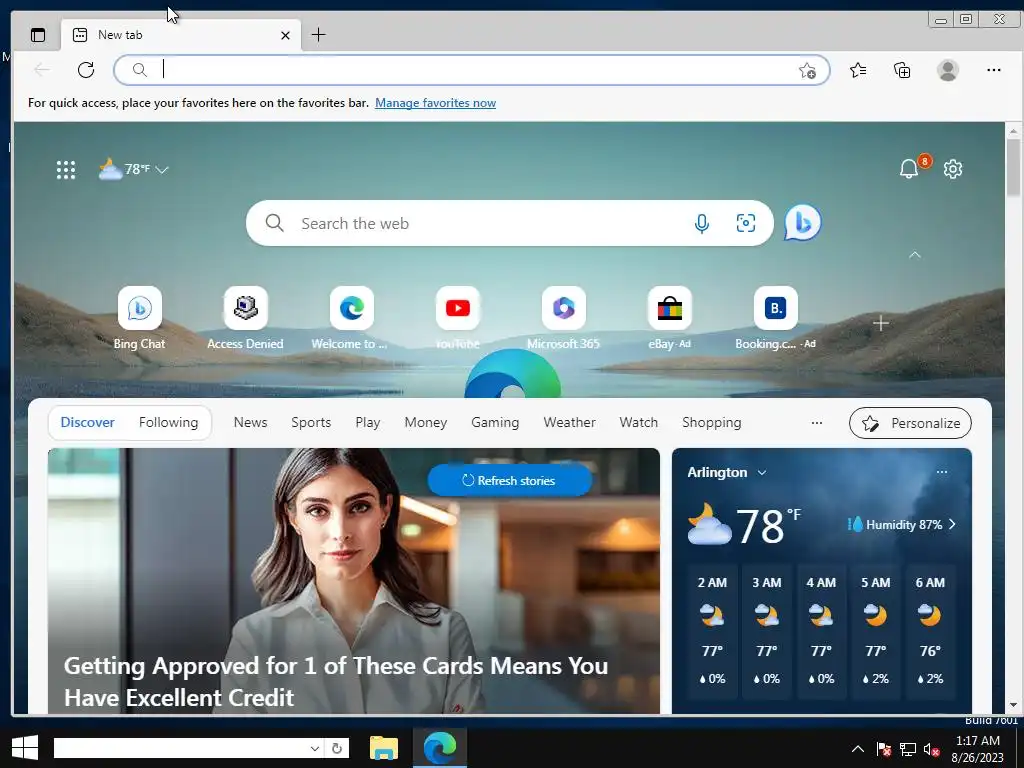This screenshot has height=768, width=1024.
Task: Add this page to favorites star icon
Action: [807, 70]
